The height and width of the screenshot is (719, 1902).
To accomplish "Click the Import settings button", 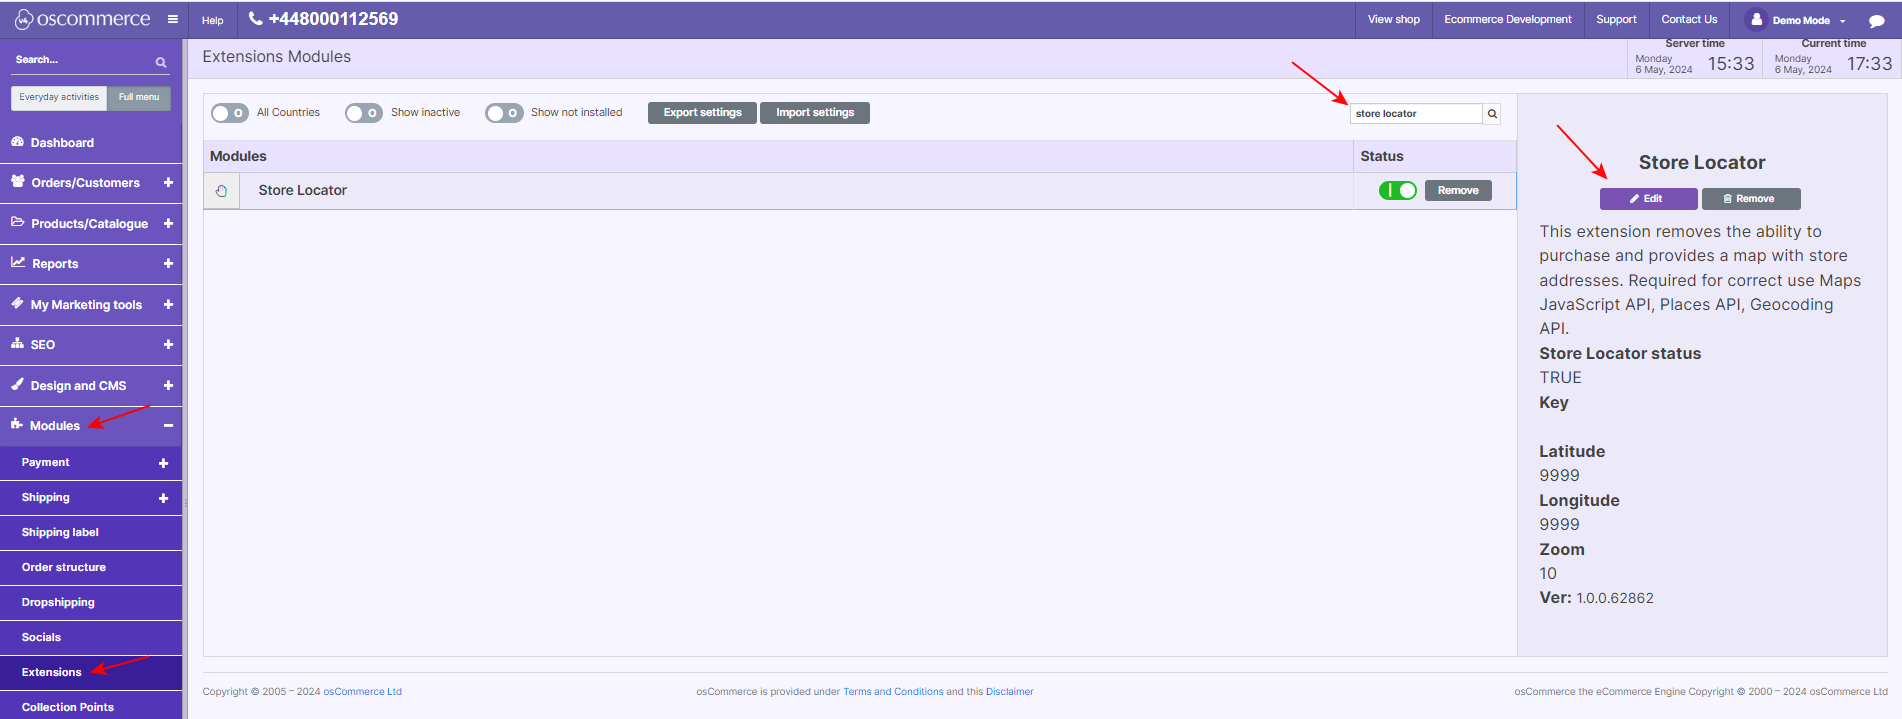I will click(815, 113).
